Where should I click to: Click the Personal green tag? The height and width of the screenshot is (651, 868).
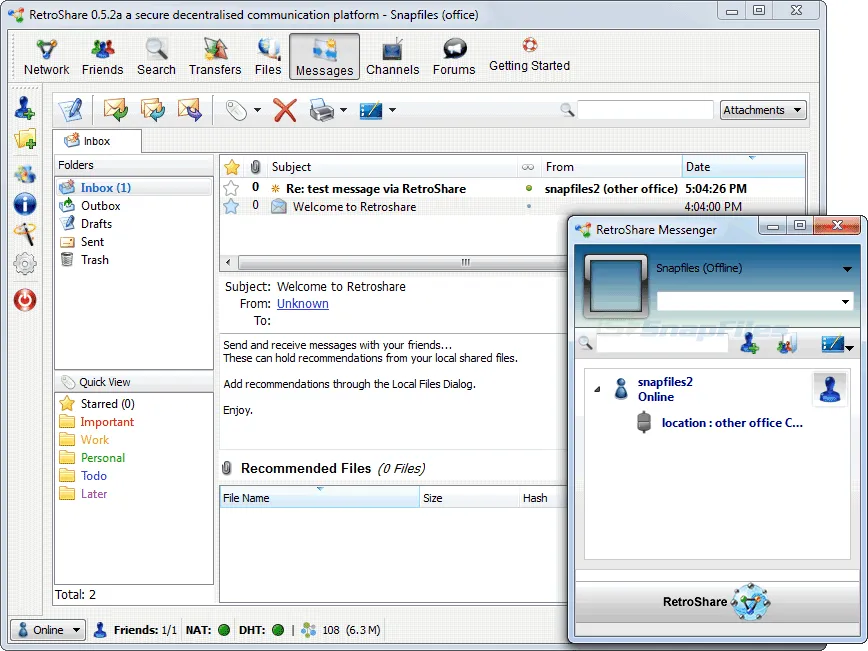click(x=103, y=458)
